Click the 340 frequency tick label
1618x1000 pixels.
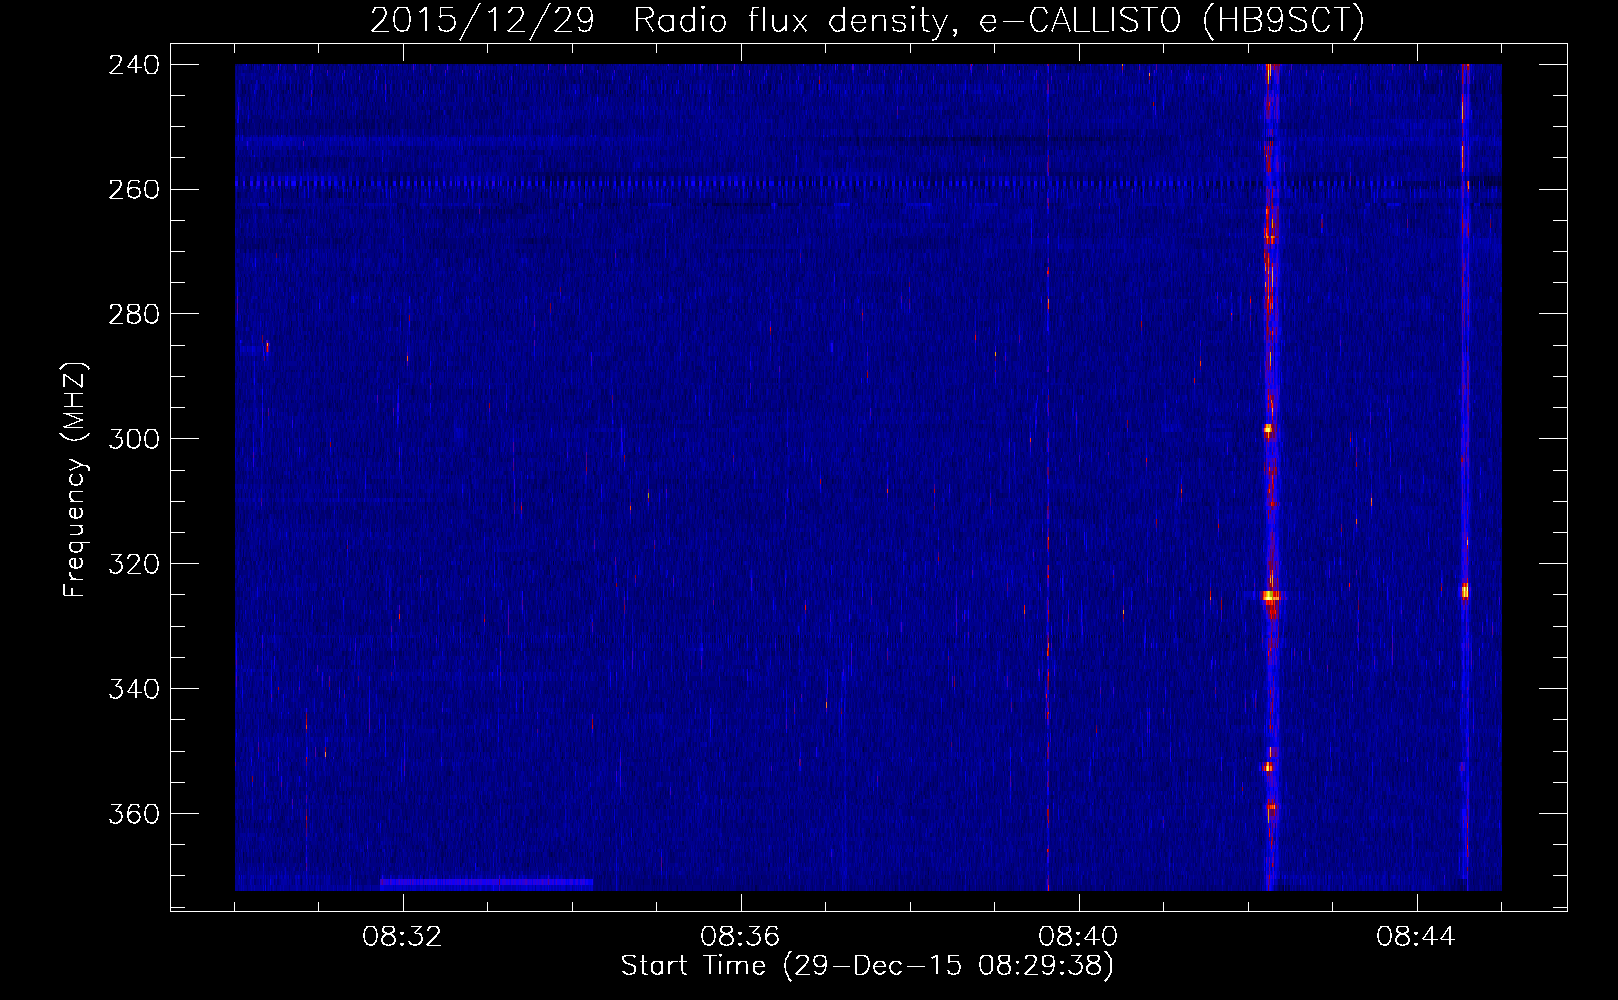pyautogui.click(x=134, y=689)
